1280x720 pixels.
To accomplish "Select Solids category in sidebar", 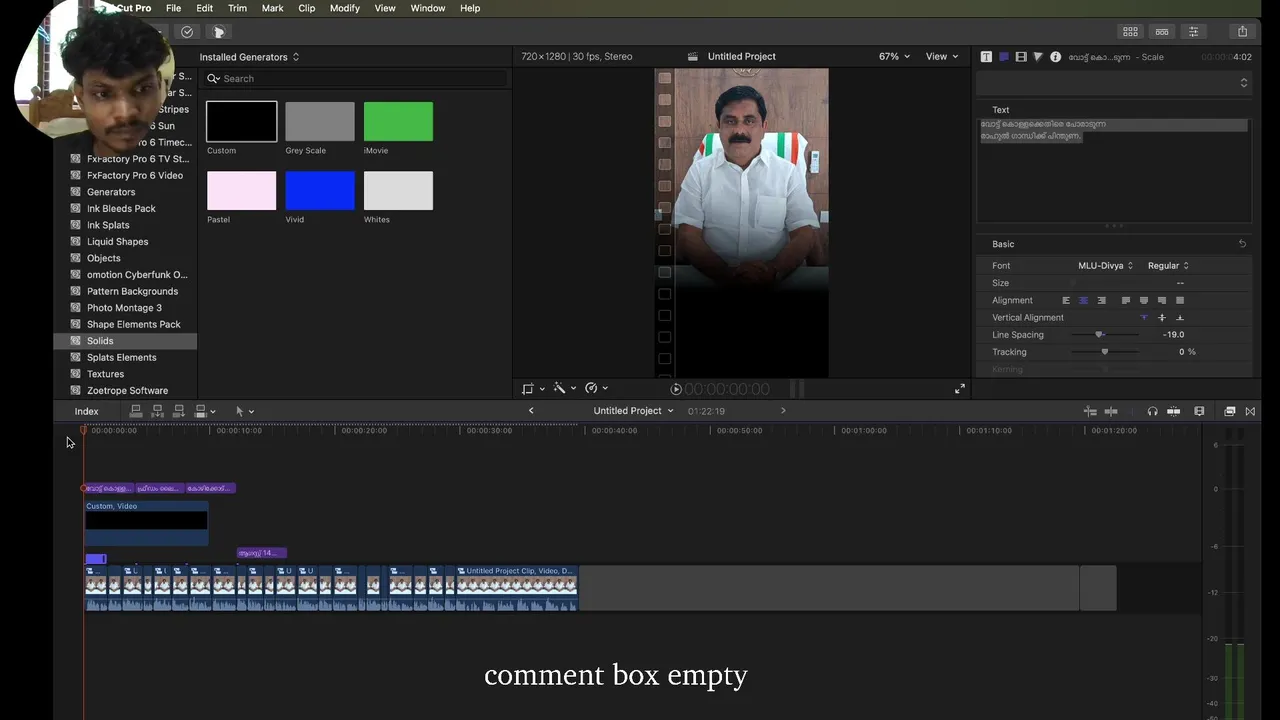I will 125,341.
